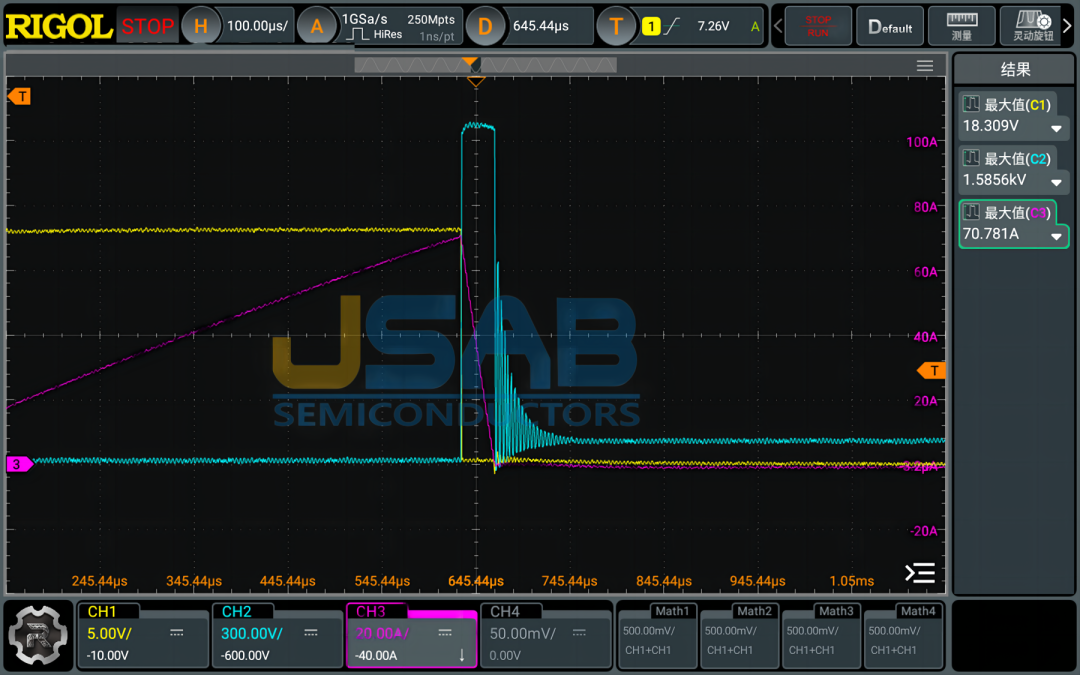Screen dimensions: 1080x675
Task: Click trigger source channel 1 badge
Action: [650, 27]
